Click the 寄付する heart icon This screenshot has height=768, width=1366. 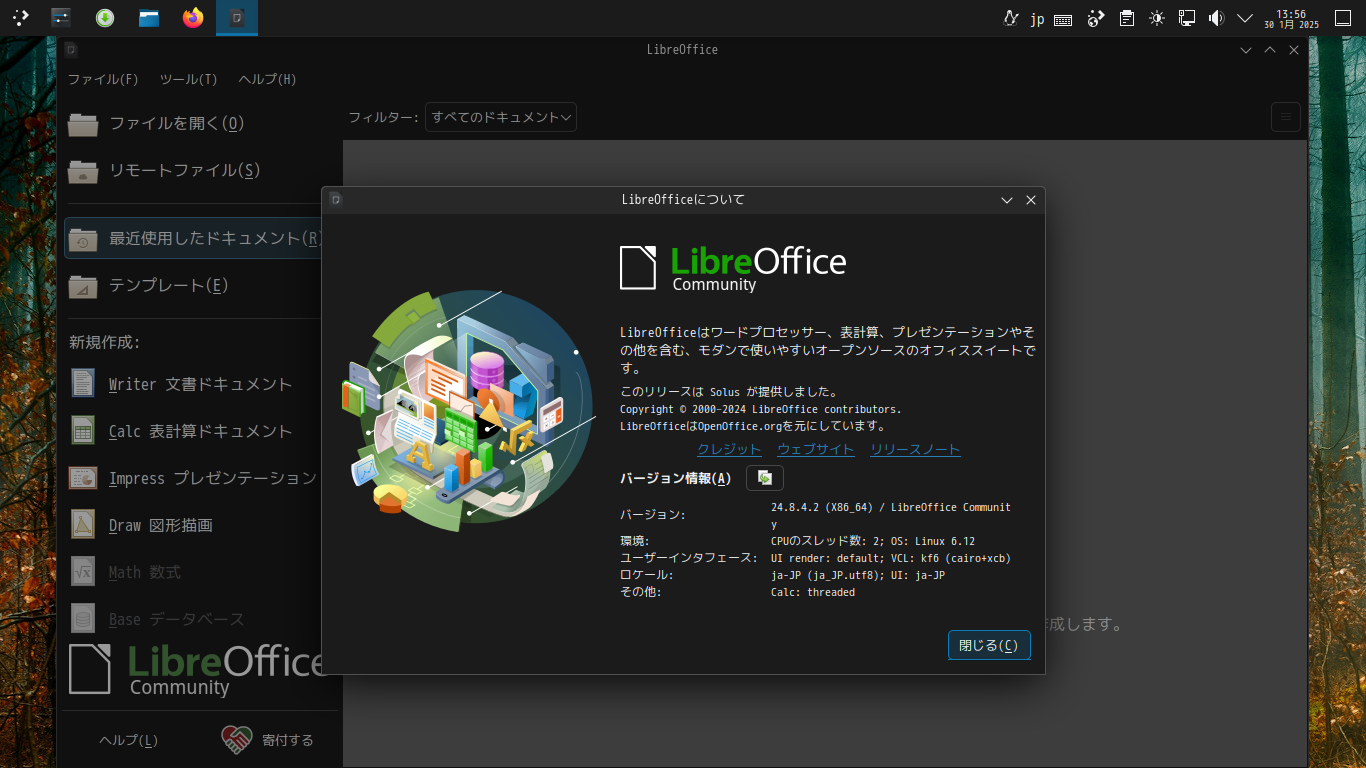(237, 740)
